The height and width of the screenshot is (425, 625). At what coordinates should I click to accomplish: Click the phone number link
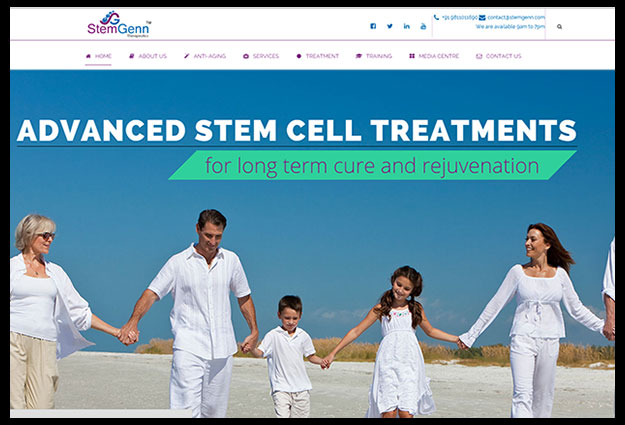460,18
